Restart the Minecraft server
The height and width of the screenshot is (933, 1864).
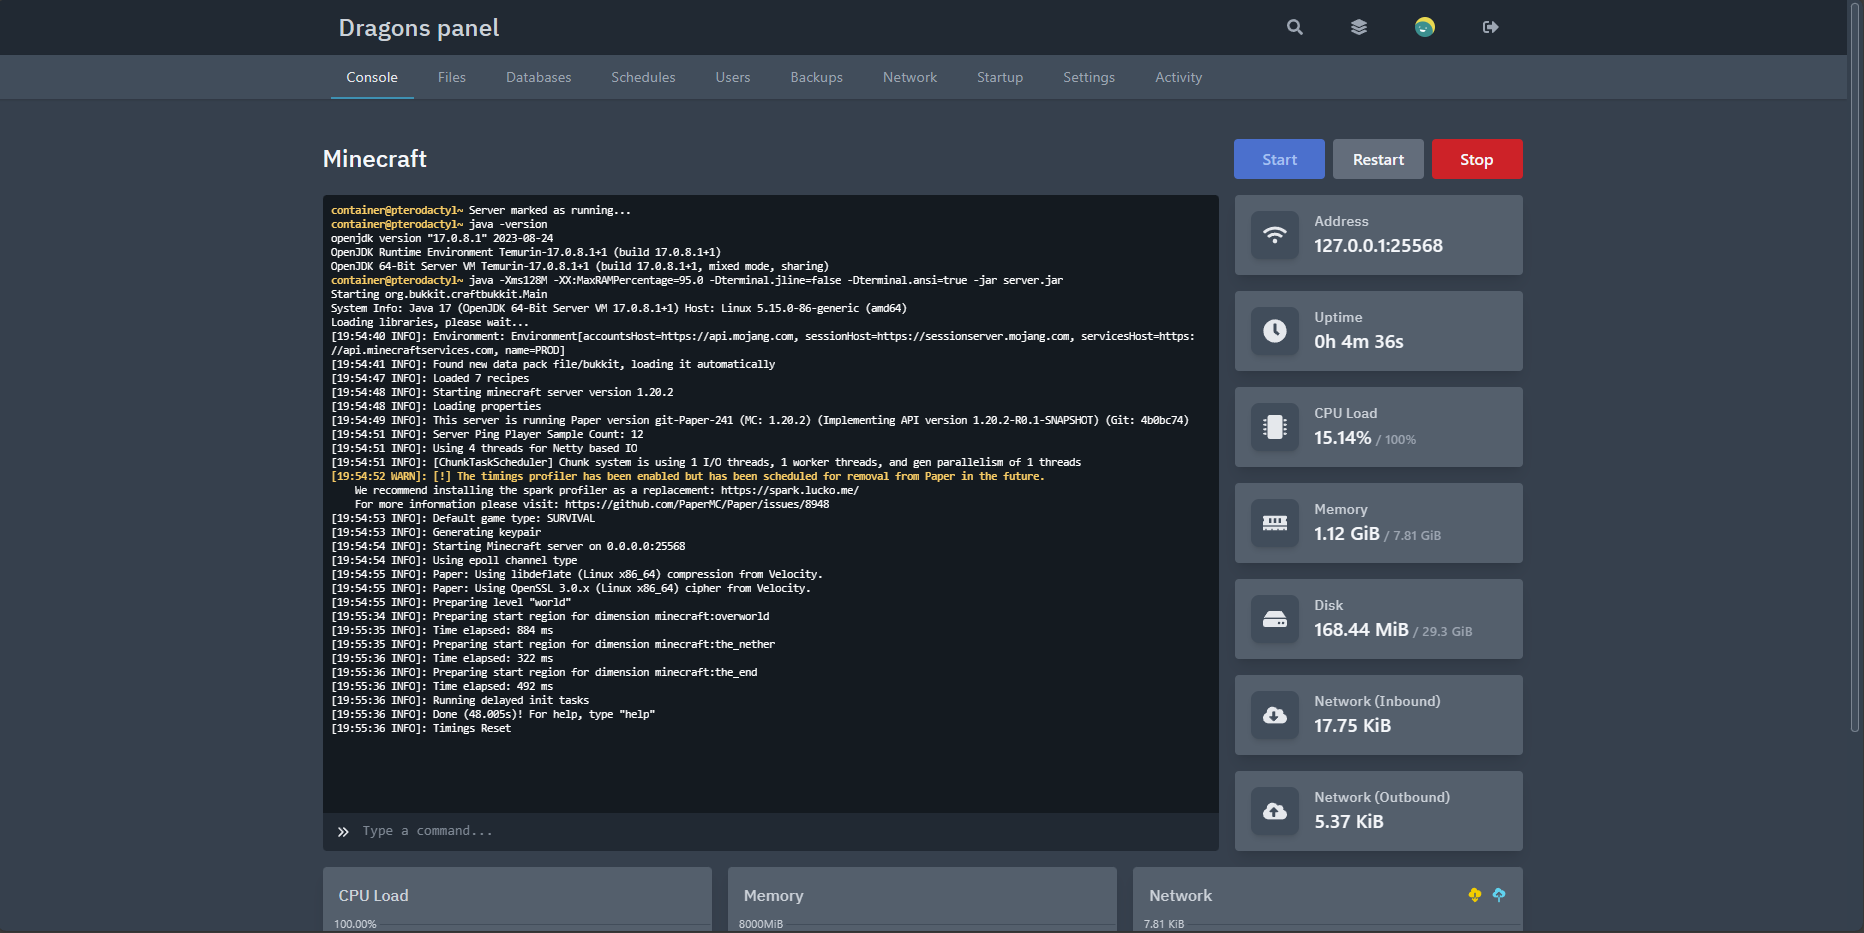[1378, 159]
